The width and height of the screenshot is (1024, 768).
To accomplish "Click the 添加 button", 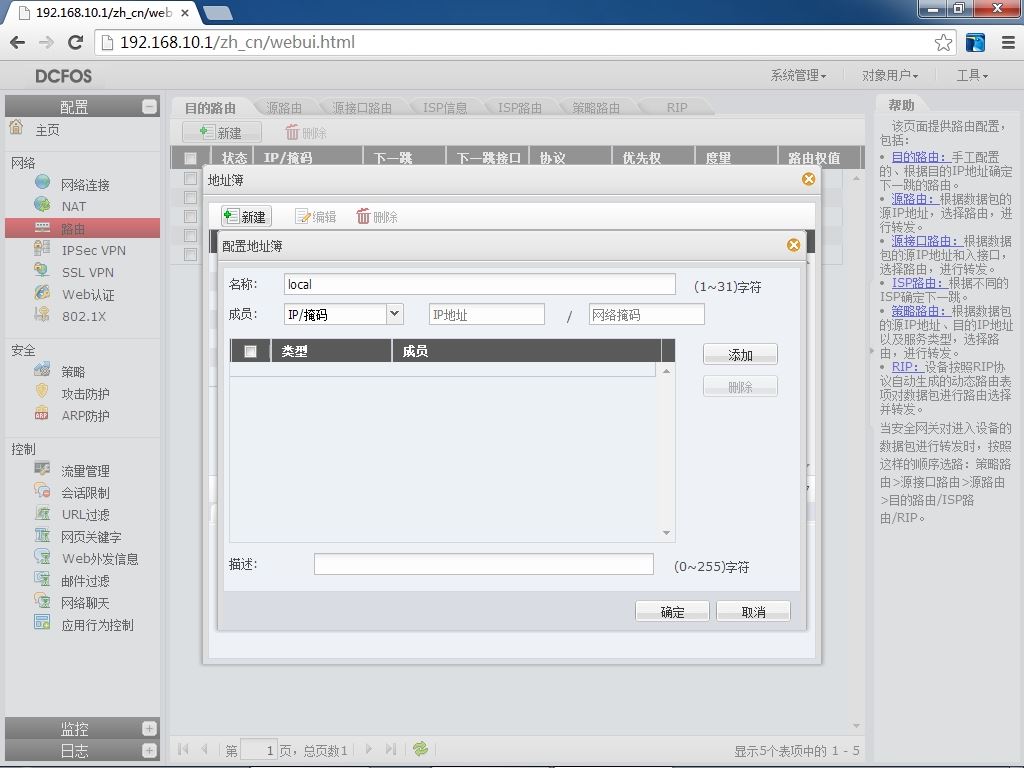I will coord(740,355).
